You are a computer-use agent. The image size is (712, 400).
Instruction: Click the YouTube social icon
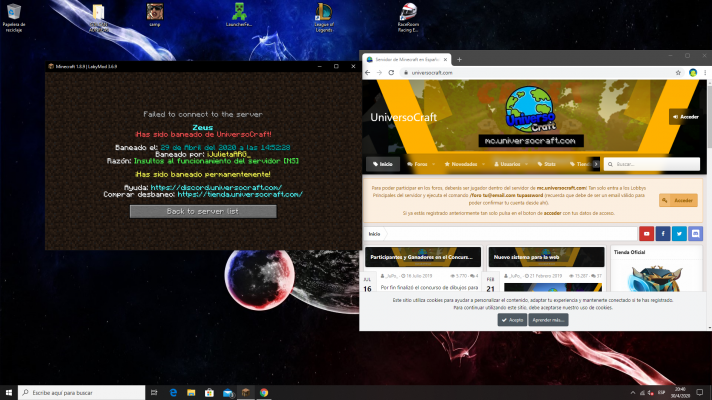point(648,234)
